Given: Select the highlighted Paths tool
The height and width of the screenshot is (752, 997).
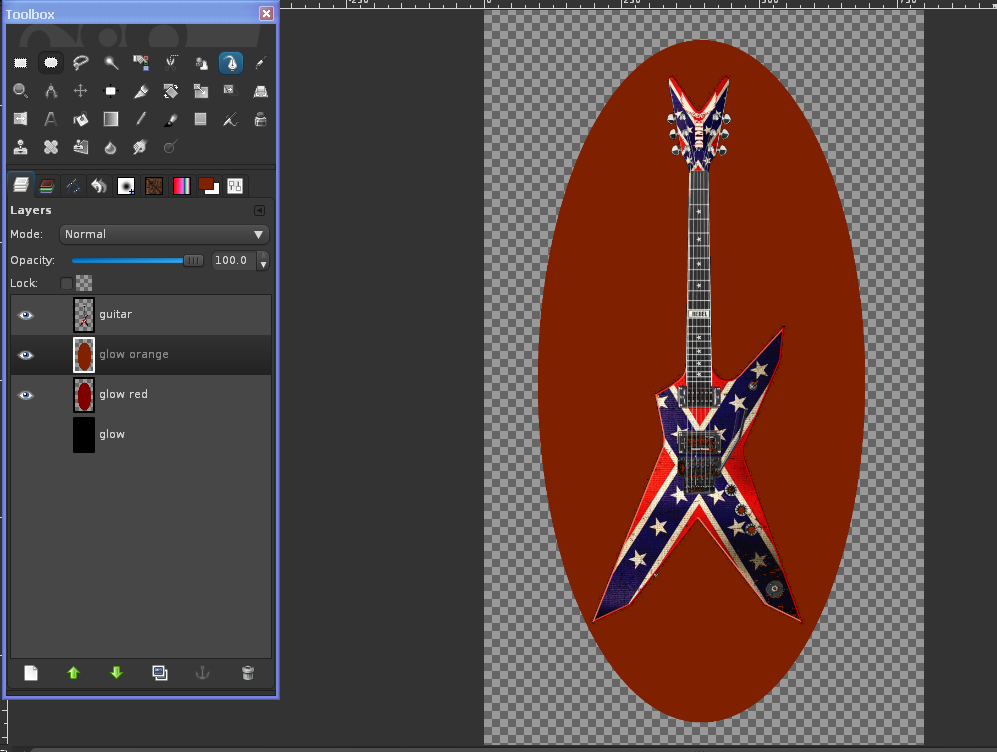Looking at the screenshot, I should (x=231, y=62).
